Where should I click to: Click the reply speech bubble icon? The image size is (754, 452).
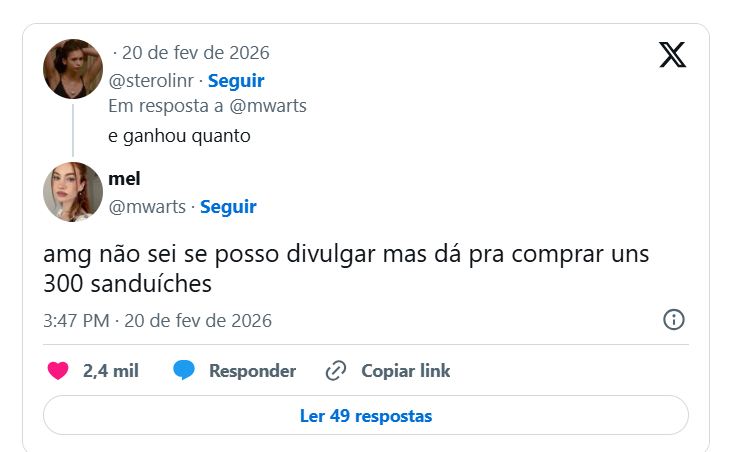point(183,371)
